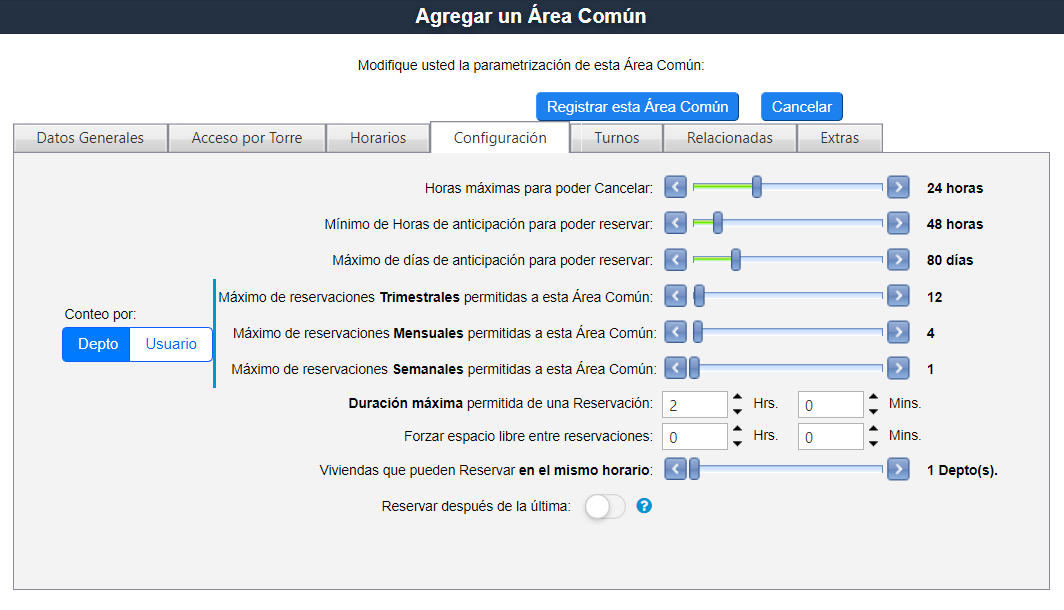Increase Semanales reservations with right arrow
The width and height of the screenshot is (1064, 610).
tap(897, 369)
